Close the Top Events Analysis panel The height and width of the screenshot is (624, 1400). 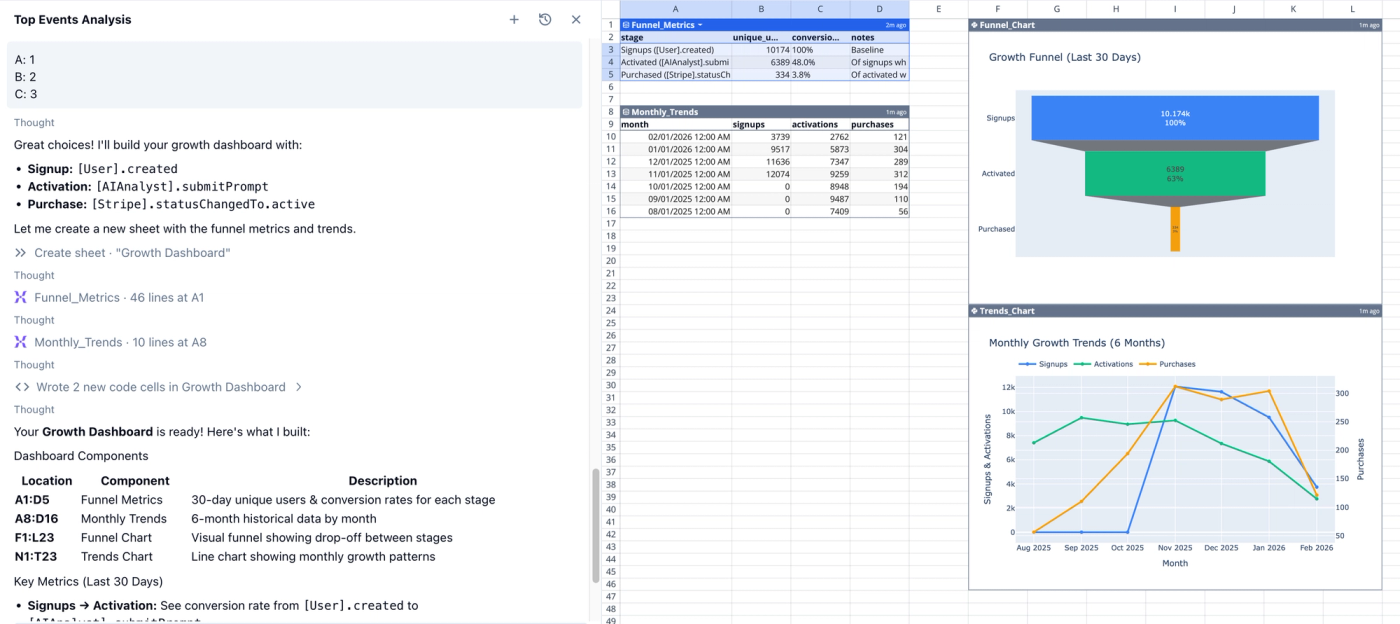tap(576, 19)
